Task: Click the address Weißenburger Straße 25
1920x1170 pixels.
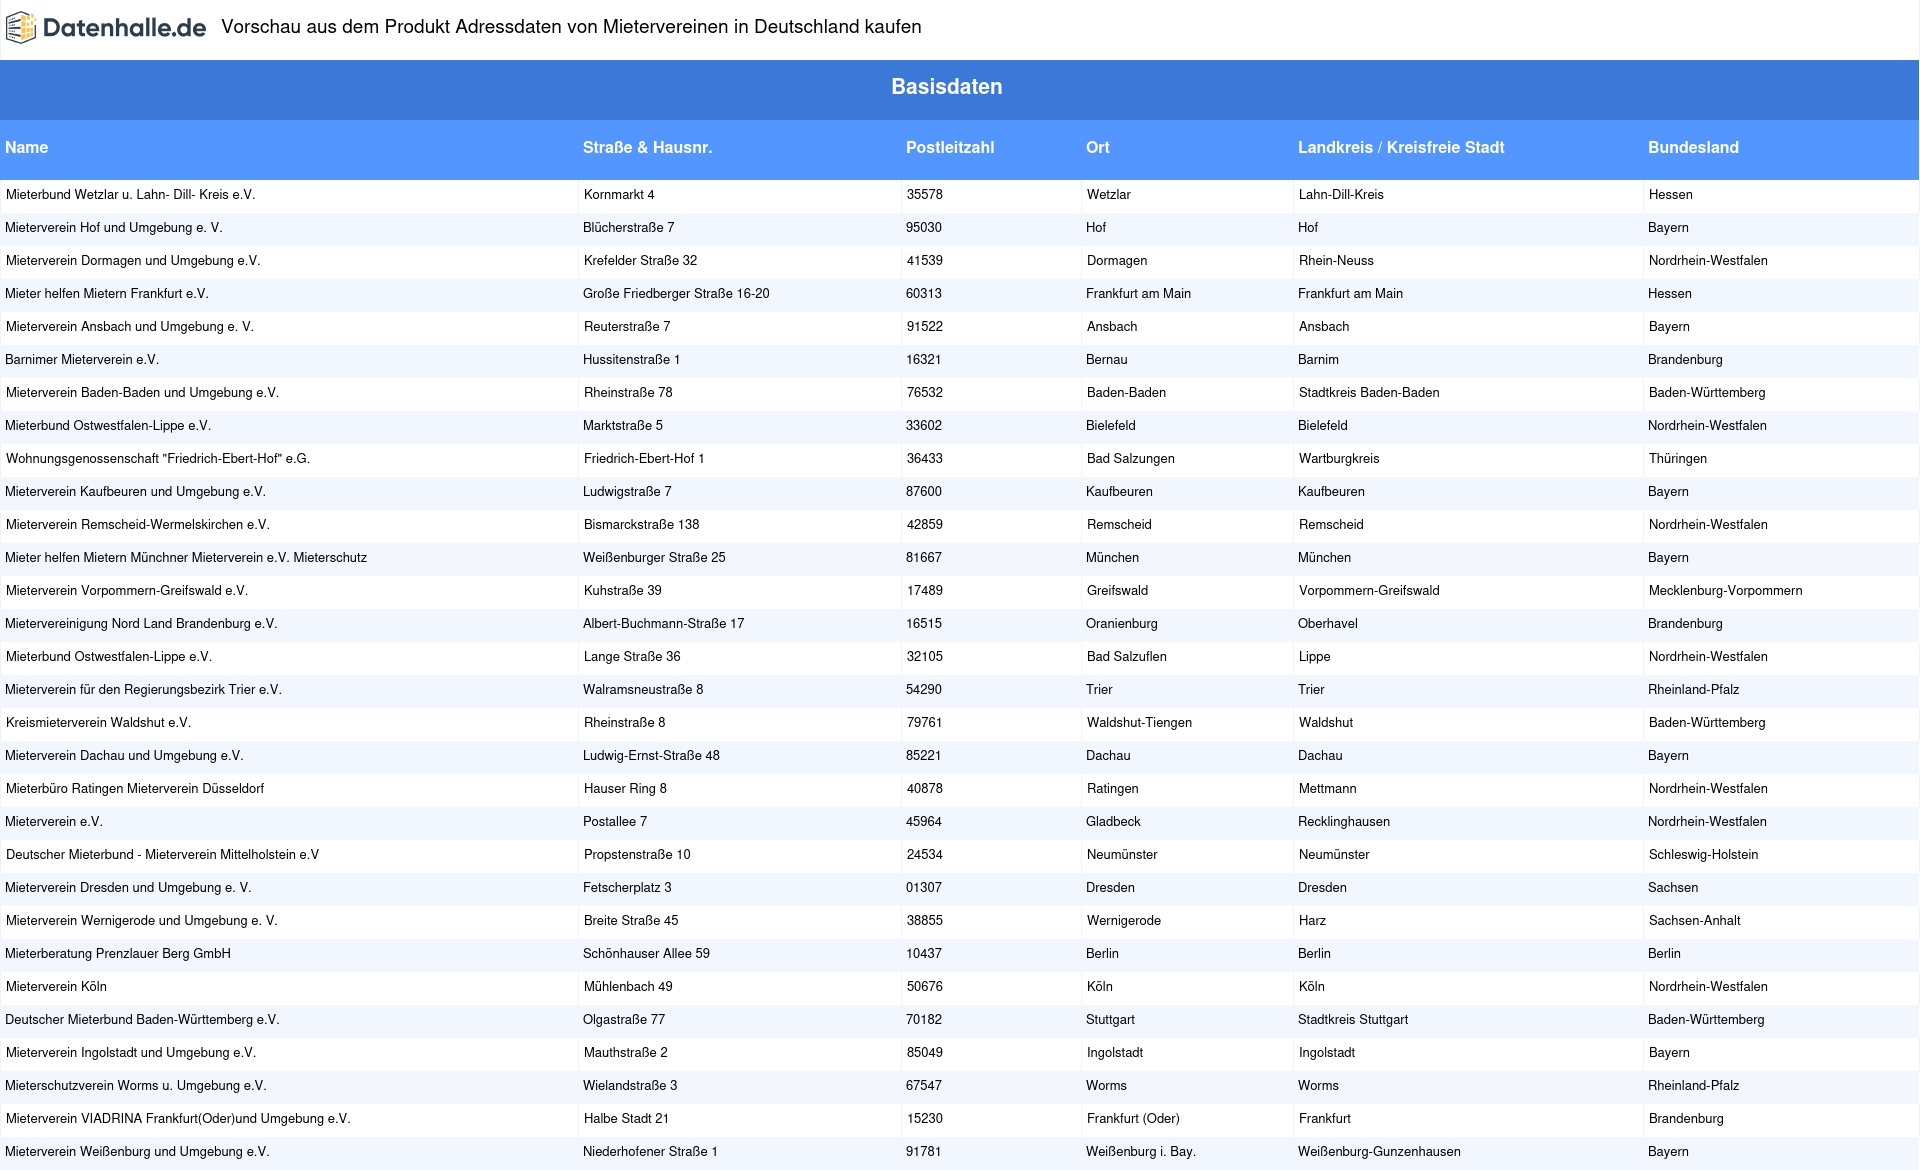Action: pyautogui.click(x=654, y=558)
